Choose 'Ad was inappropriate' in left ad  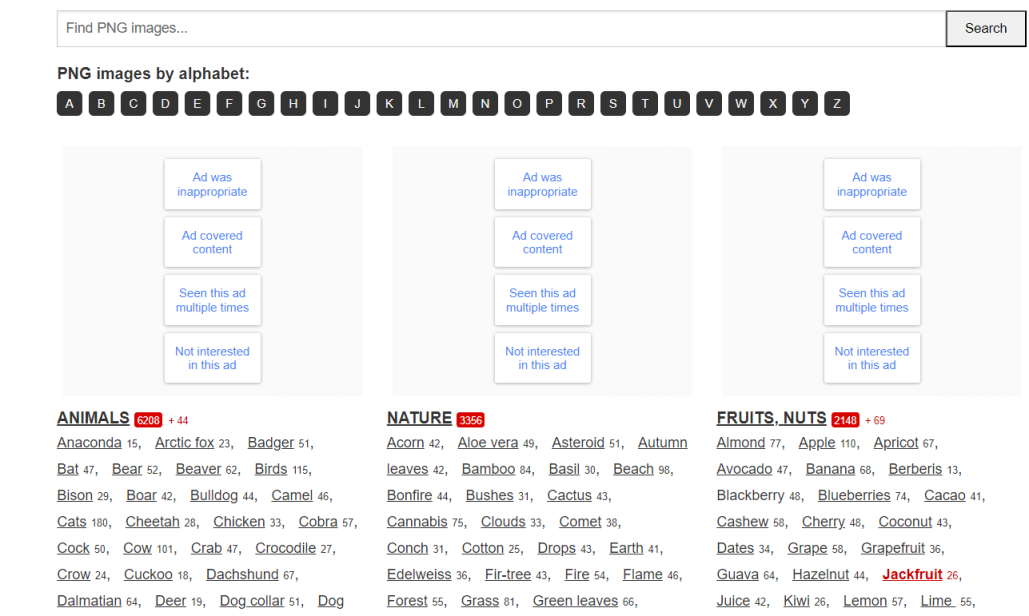click(212, 185)
